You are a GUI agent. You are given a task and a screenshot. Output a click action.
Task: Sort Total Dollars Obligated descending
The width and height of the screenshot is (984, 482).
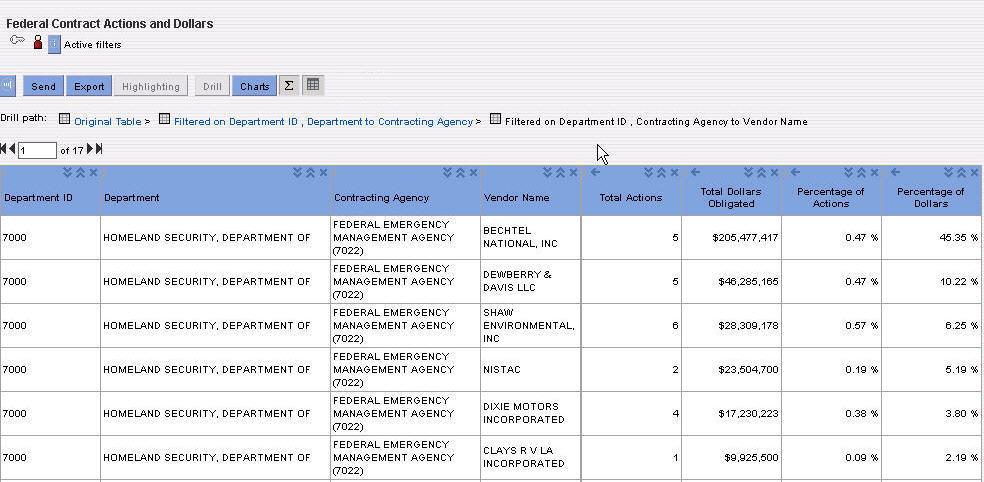(x=749, y=173)
